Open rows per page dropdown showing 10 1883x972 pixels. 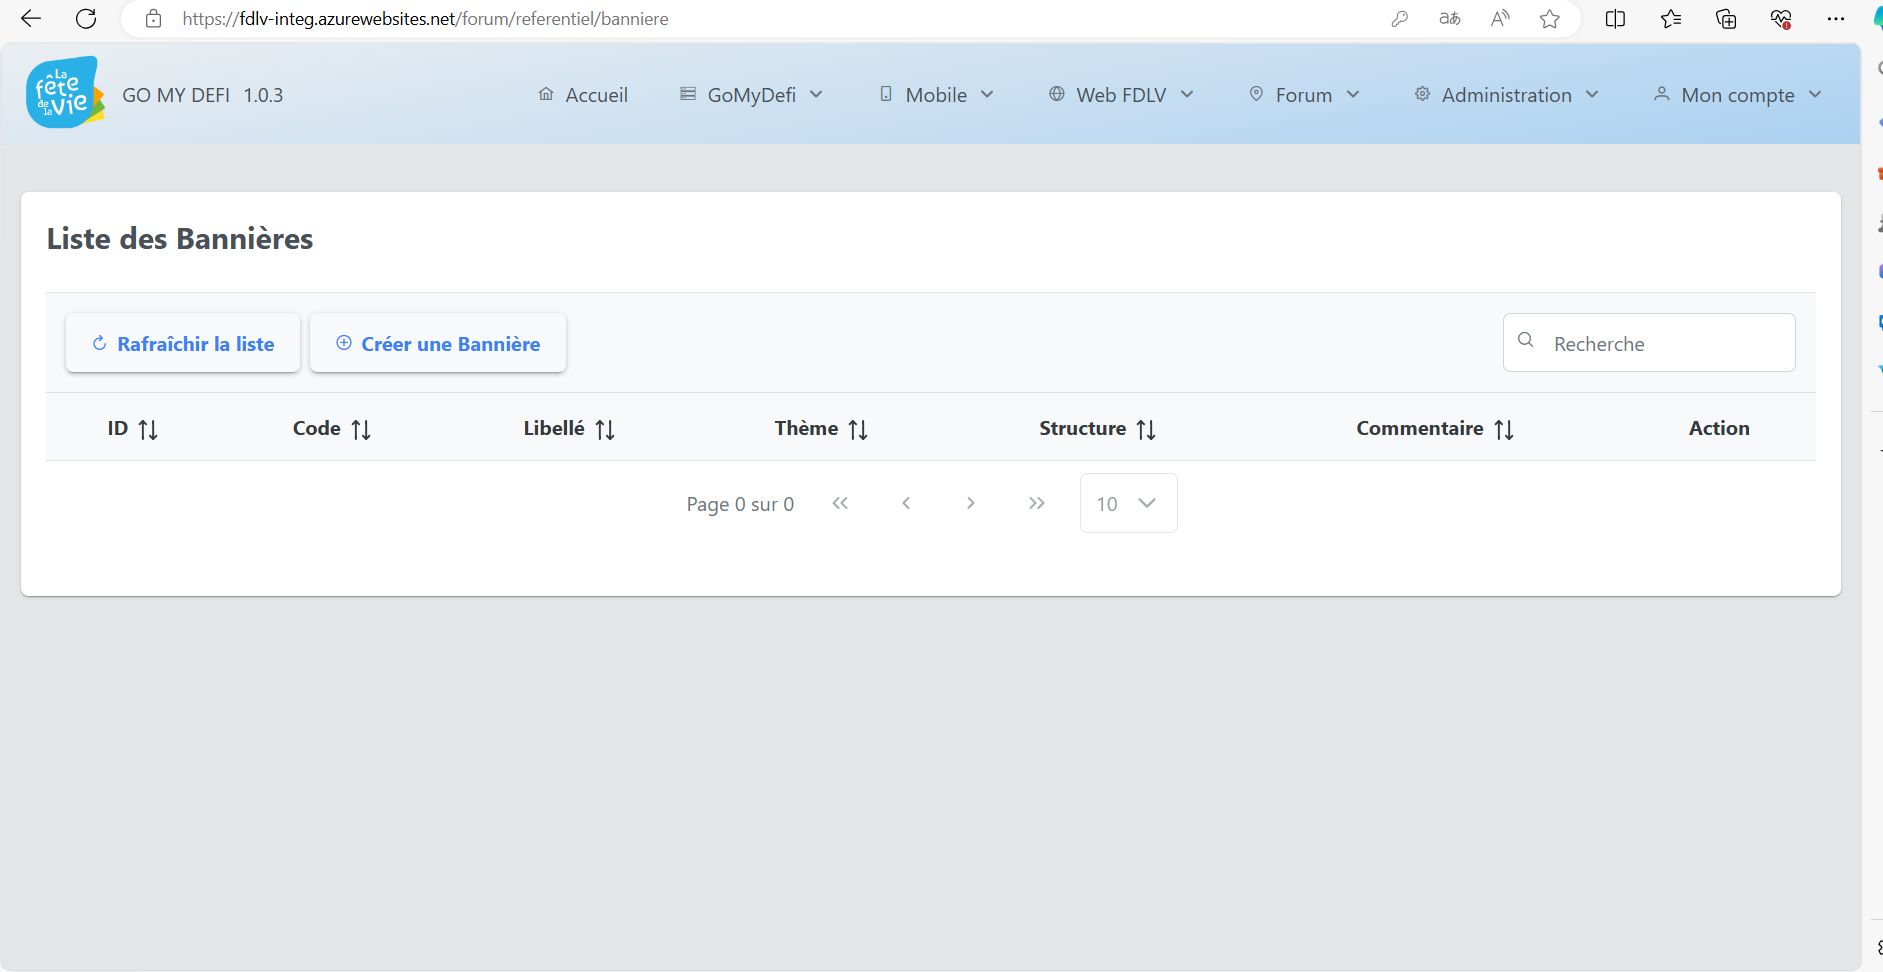1128,503
